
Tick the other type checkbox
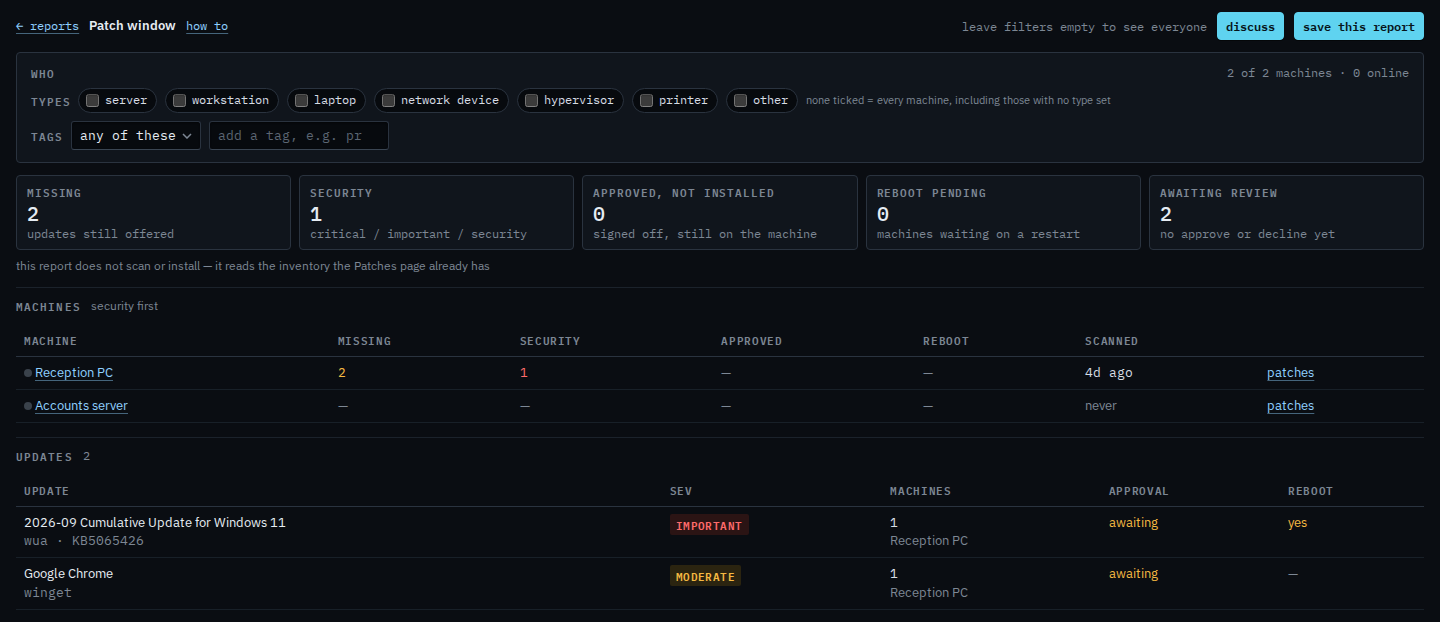pyautogui.click(x=740, y=100)
